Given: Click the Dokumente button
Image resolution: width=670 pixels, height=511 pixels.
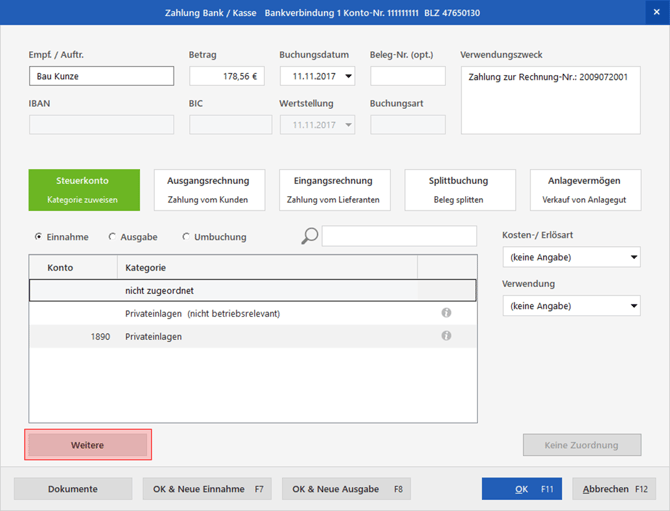Looking at the screenshot, I should [x=73, y=489].
